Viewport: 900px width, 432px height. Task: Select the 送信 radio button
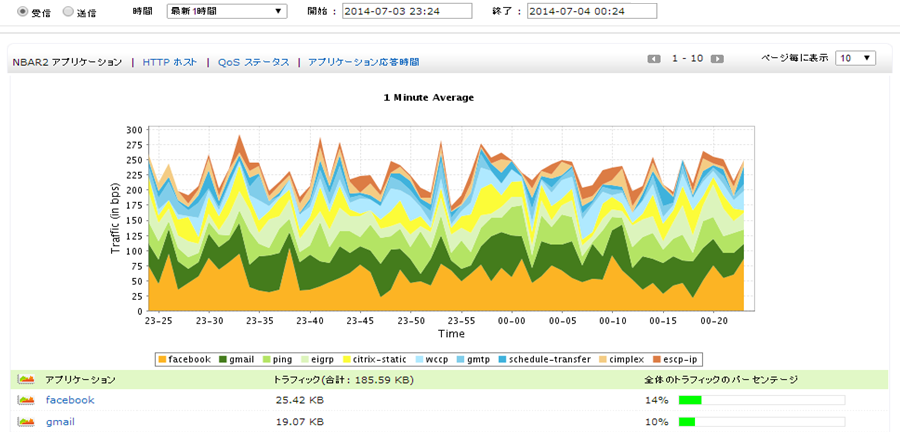point(68,12)
